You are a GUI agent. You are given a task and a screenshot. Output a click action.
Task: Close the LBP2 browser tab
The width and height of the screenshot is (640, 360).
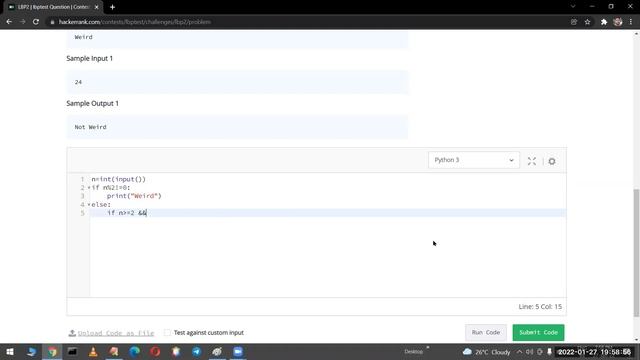(x=96, y=7)
